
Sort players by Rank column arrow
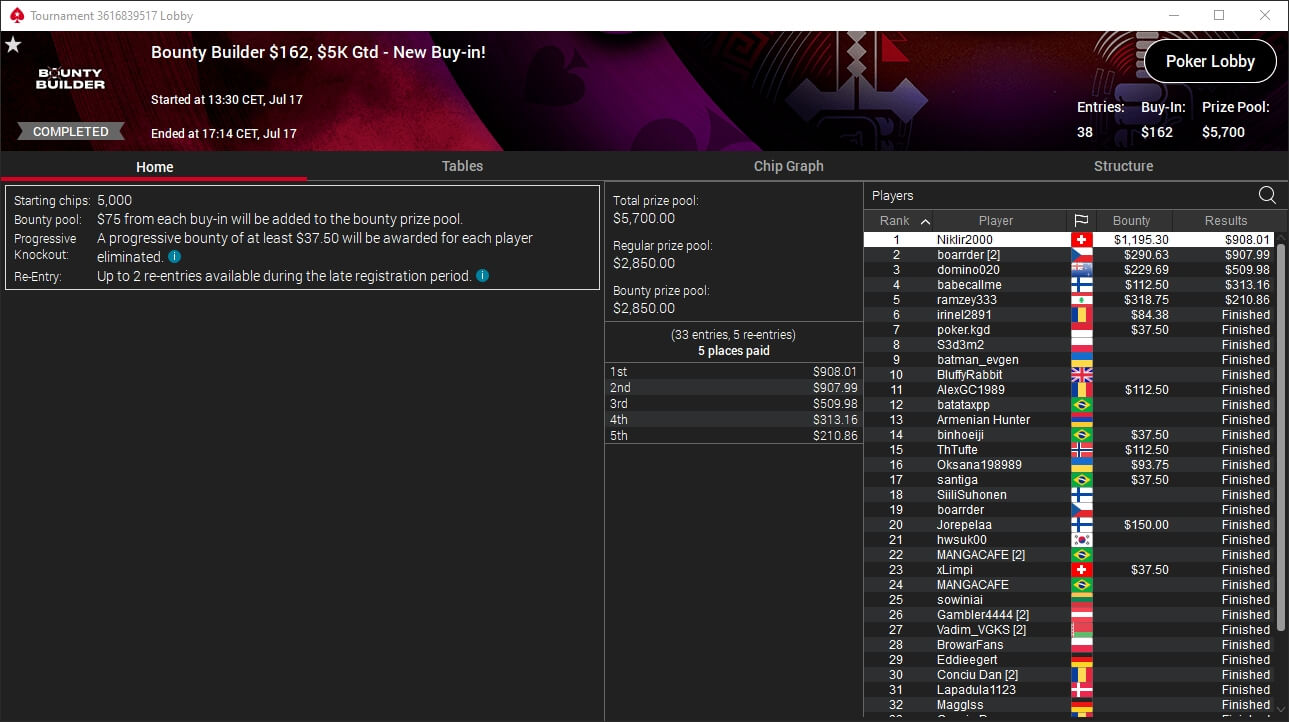925,221
